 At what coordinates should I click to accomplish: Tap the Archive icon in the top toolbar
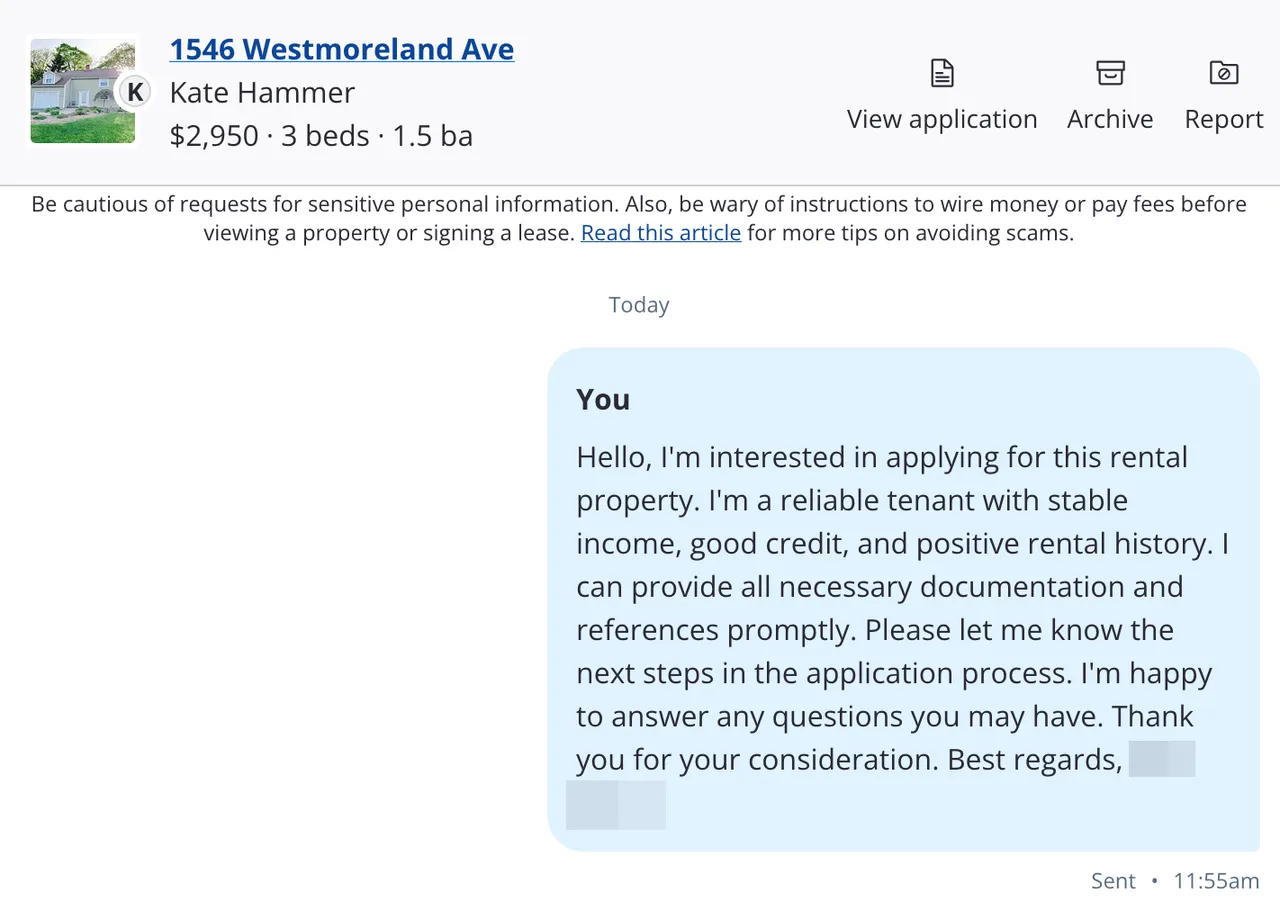coord(1110,71)
